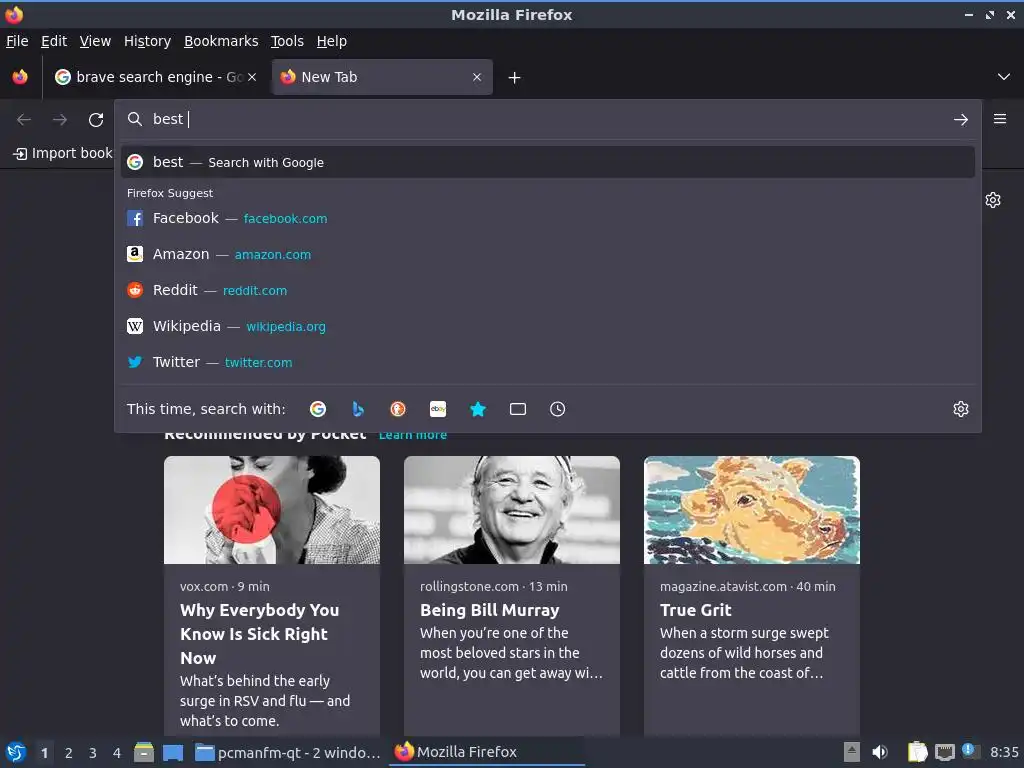Open Bill Murray article thumbnail image
The image size is (1024, 768).
[511, 509]
